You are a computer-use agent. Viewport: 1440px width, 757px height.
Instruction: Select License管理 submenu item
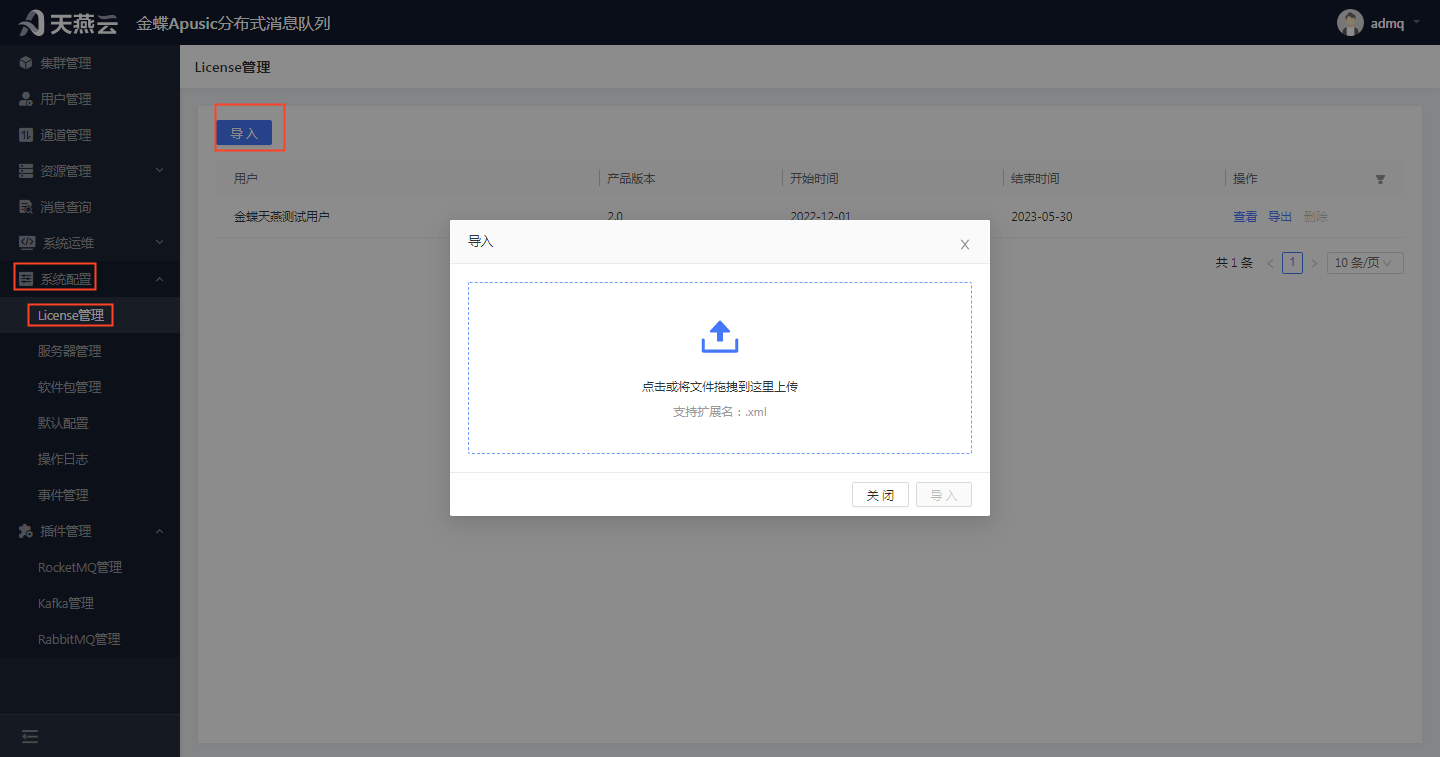[90, 315]
